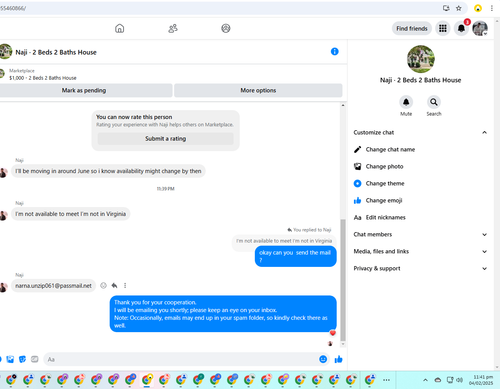This screenshot has height=389, width=500.
Task: Click the blue conversation info icon
Action: point(335,52)
